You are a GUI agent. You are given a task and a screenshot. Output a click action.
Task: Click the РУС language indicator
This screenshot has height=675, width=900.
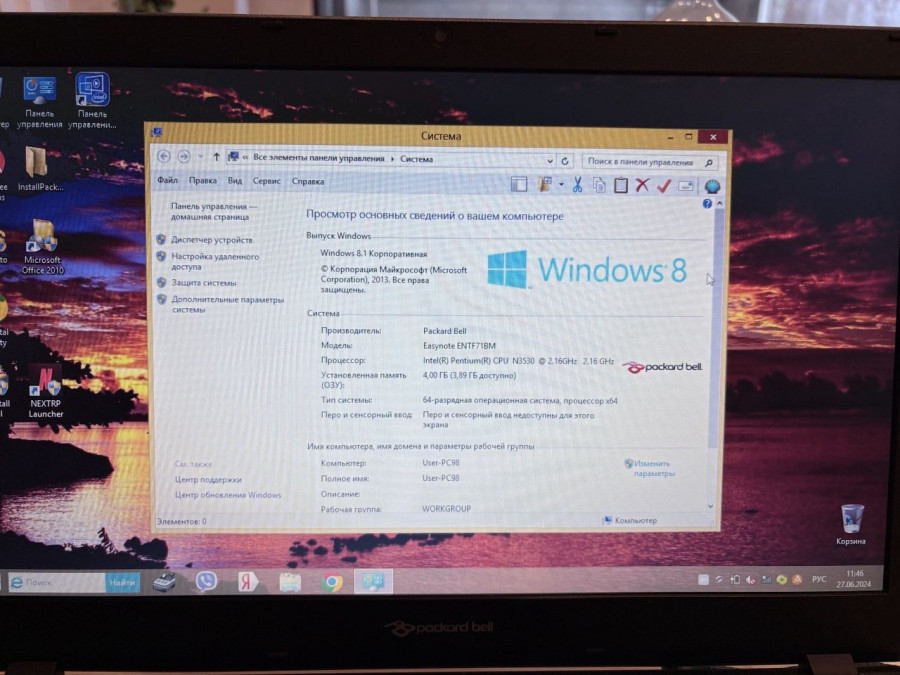(819, 579)
